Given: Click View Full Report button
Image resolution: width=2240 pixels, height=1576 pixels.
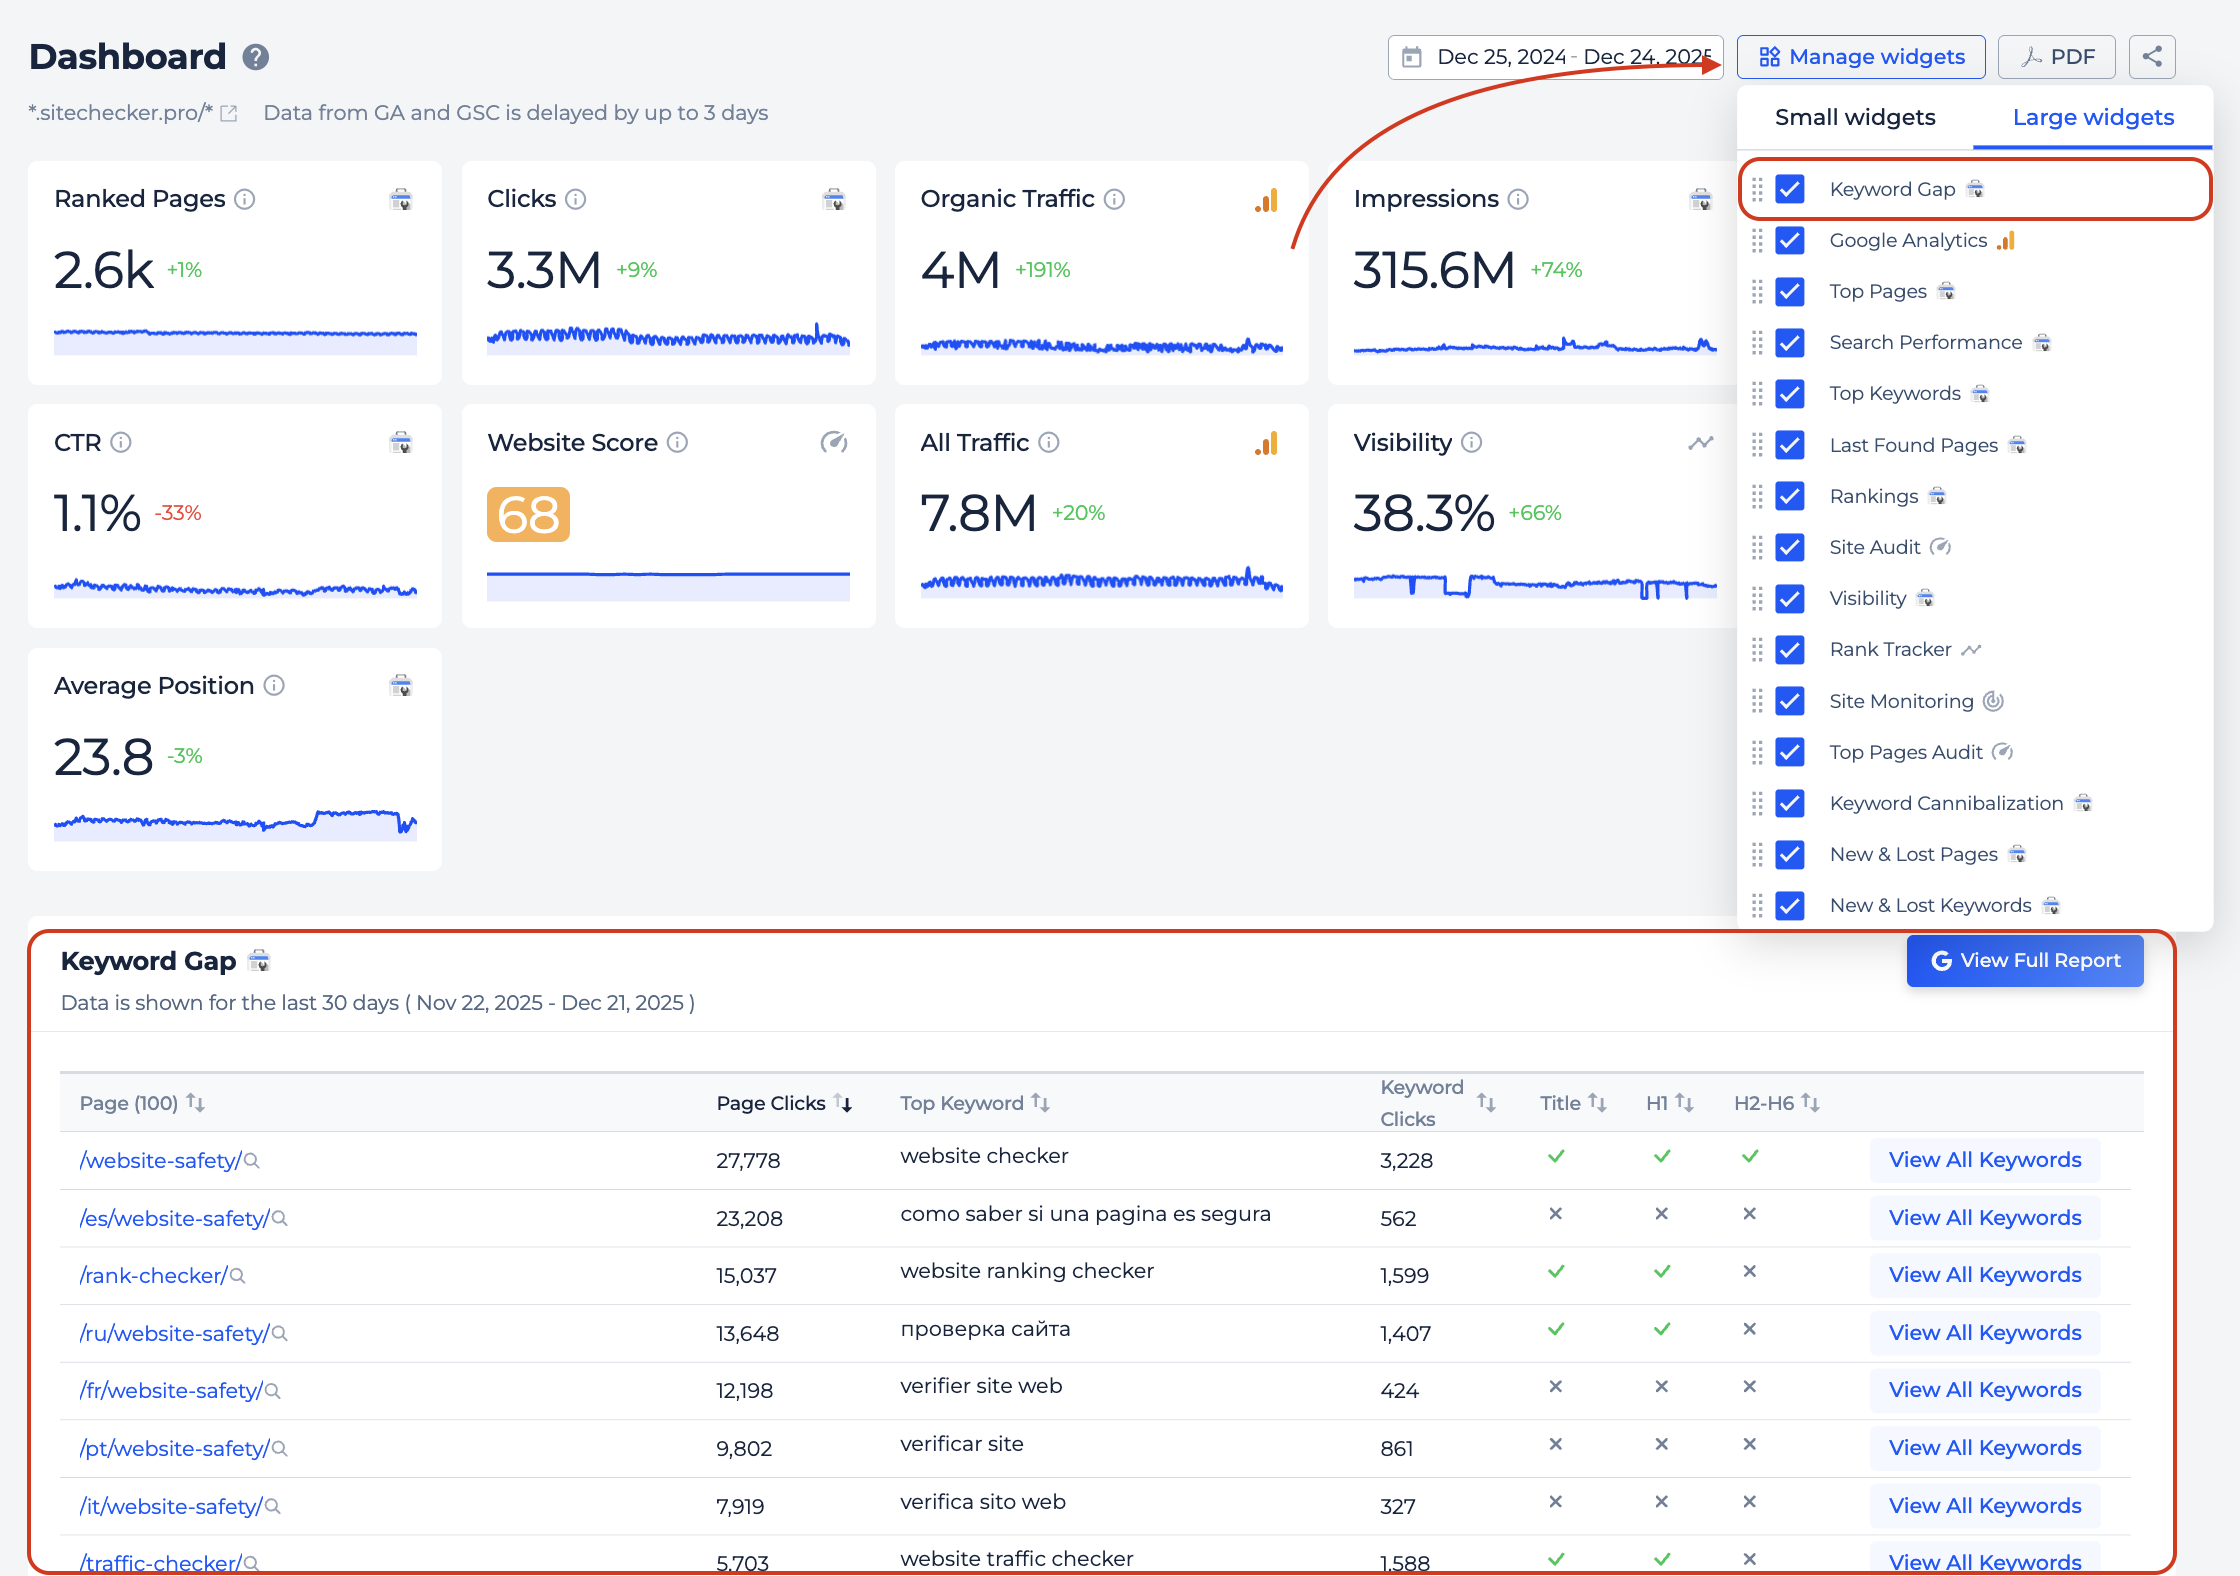Looking at the screenshot, I should click(2025, 961).
